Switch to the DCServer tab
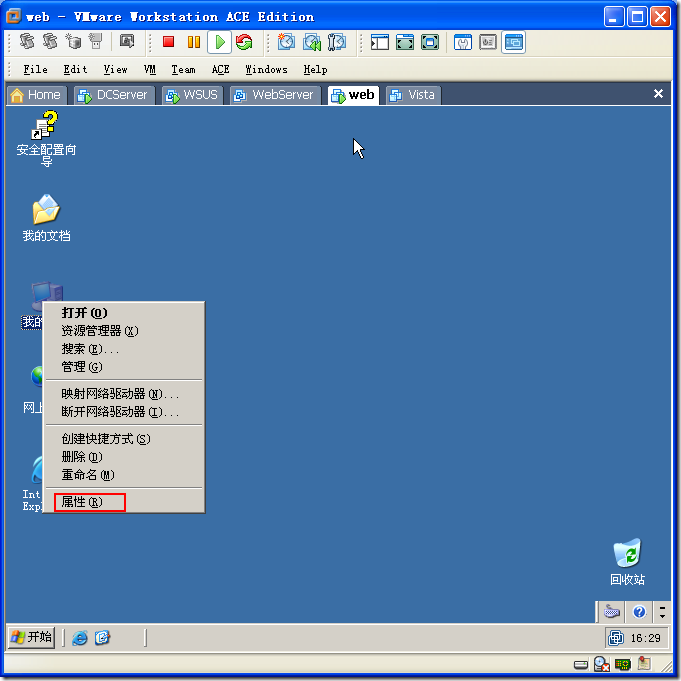The height and width of the screenshot is (681, 681). coord(115,95)
